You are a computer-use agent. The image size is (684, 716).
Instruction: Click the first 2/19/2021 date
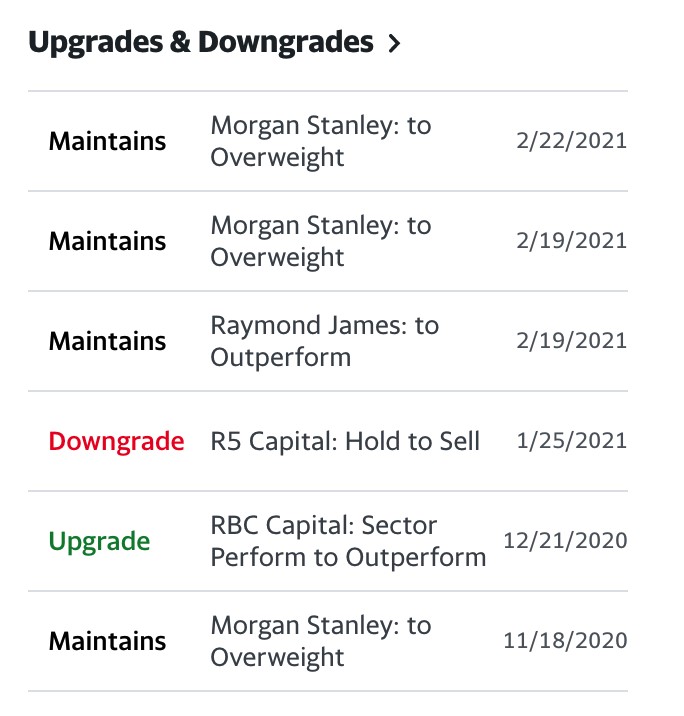coord(572,241)
